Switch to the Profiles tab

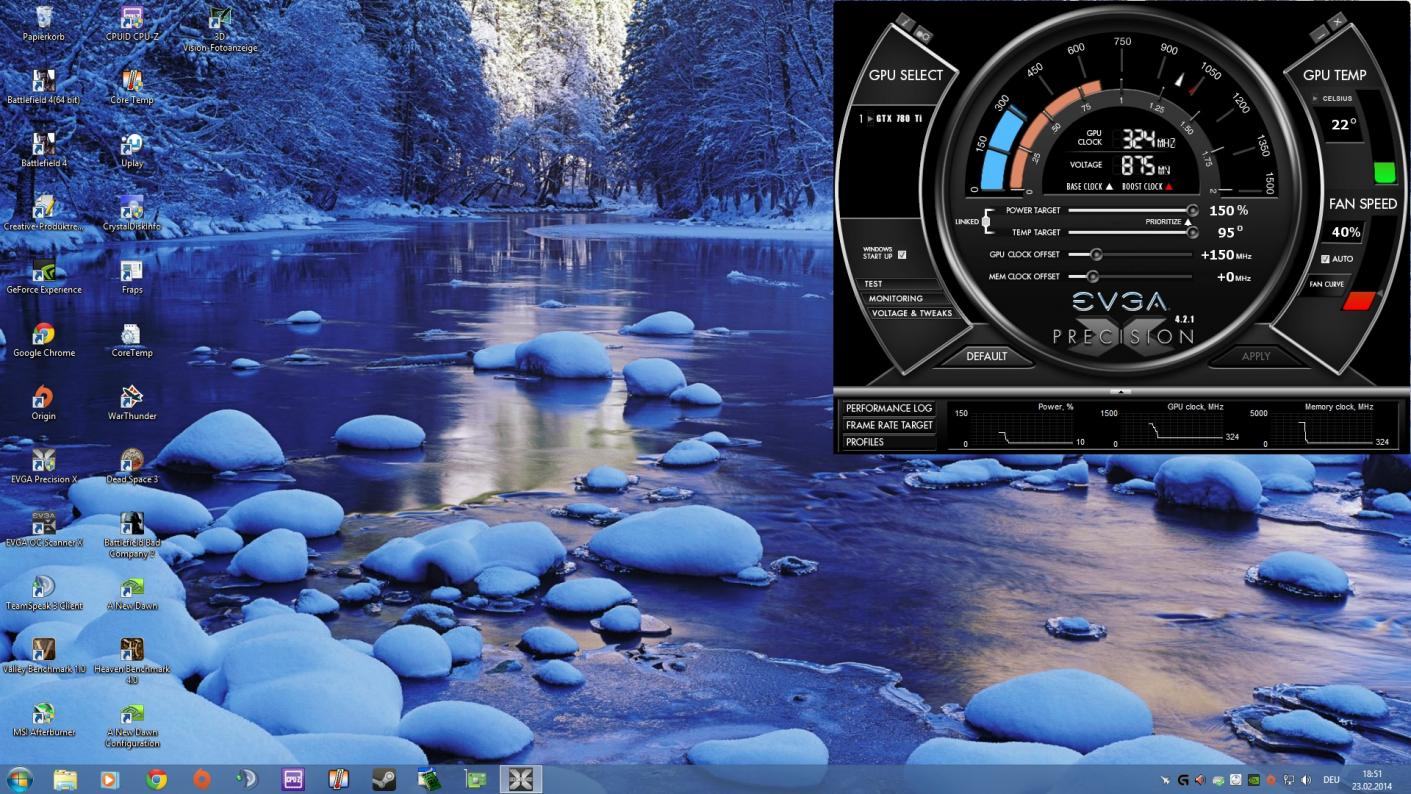pyautogui.click(x=888, y=442)
